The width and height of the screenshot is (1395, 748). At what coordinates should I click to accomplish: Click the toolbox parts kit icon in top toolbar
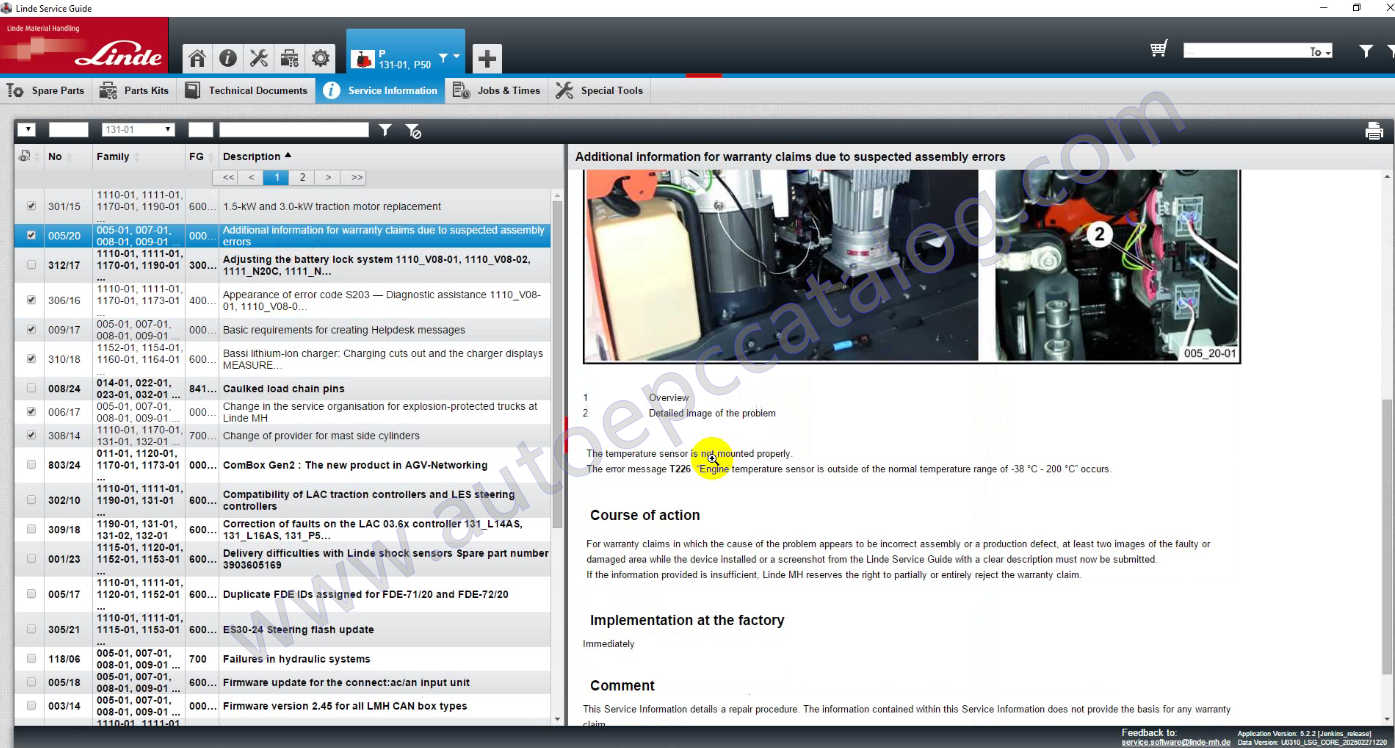point(289,58)
